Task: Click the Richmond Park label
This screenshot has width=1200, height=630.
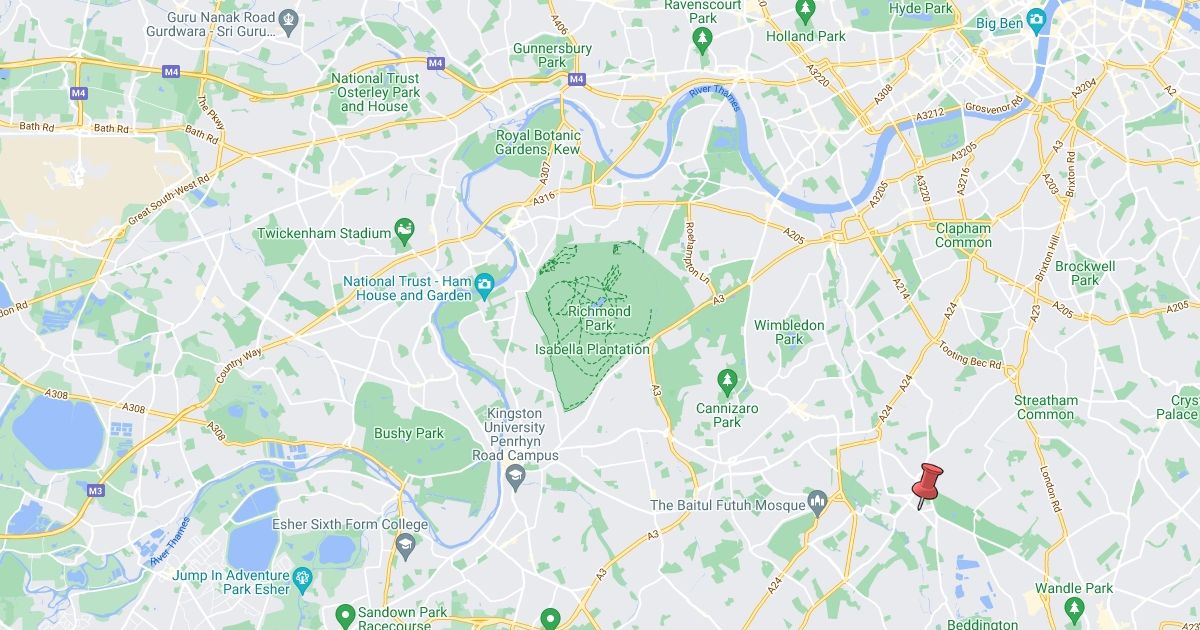Action: (599, 318)
